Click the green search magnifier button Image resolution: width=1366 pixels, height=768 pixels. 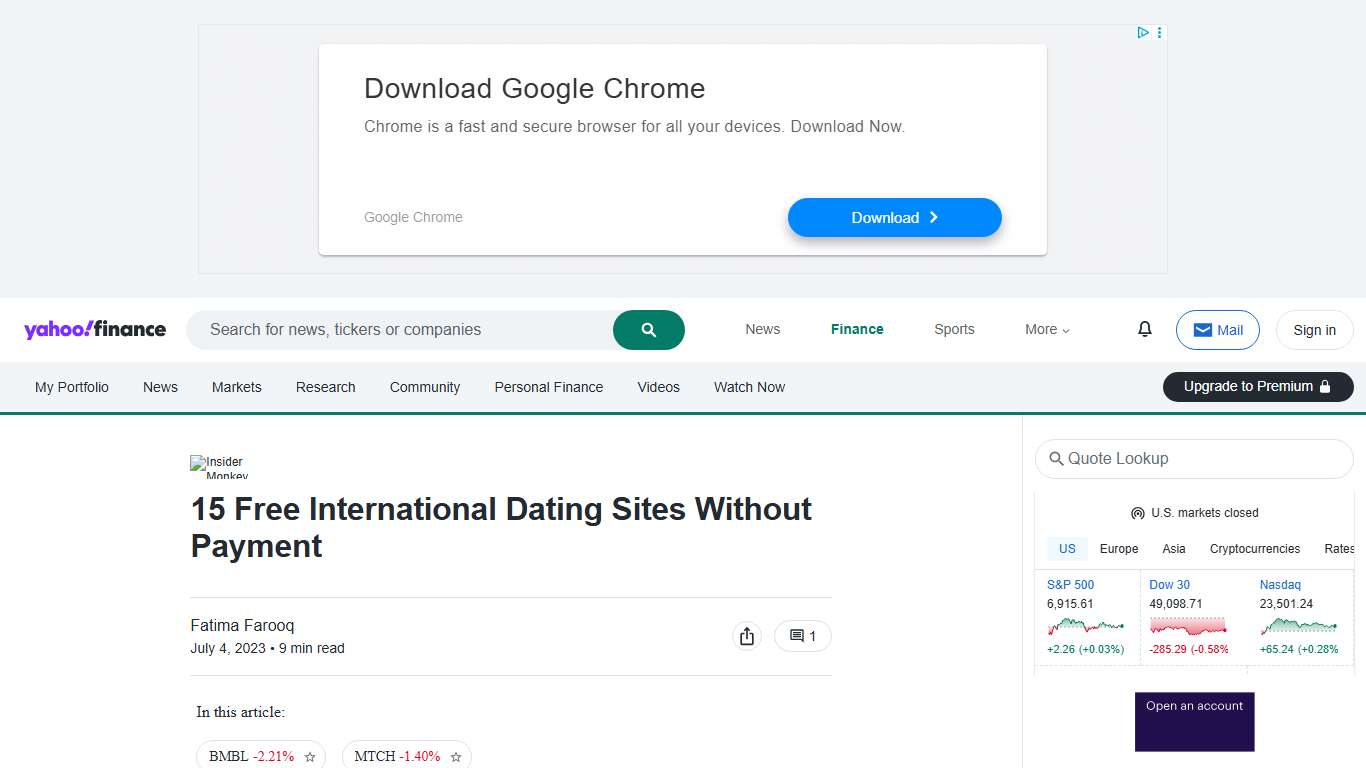click(648, 329)
